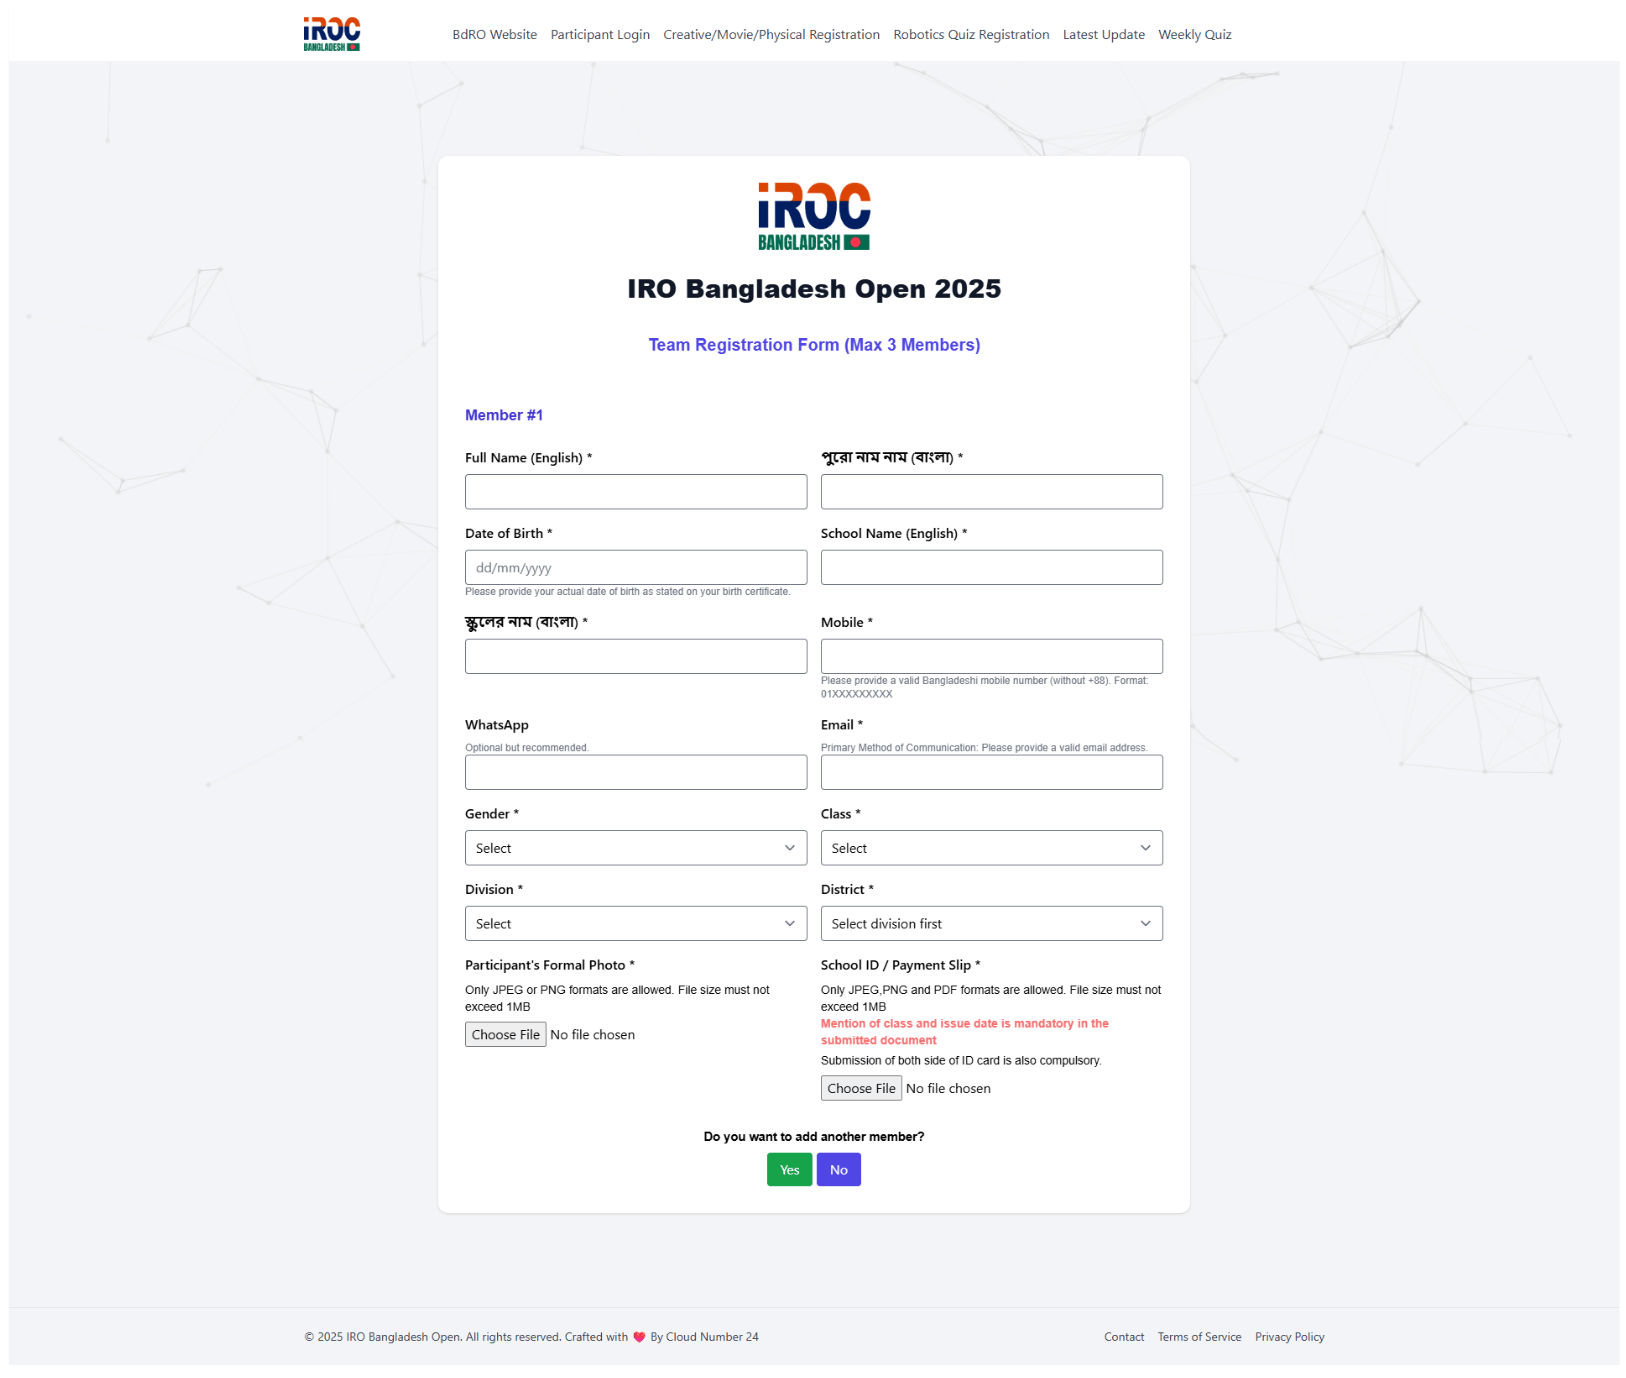
Task: Click No to skip adding member
Action: [x=838, y=1170]
